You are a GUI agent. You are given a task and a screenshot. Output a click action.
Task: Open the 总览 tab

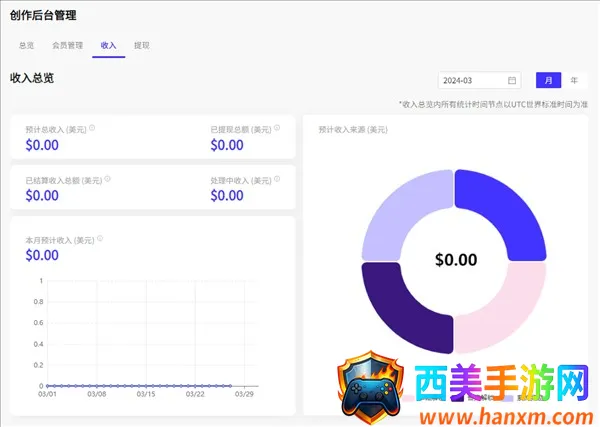[x=27, y=45]
